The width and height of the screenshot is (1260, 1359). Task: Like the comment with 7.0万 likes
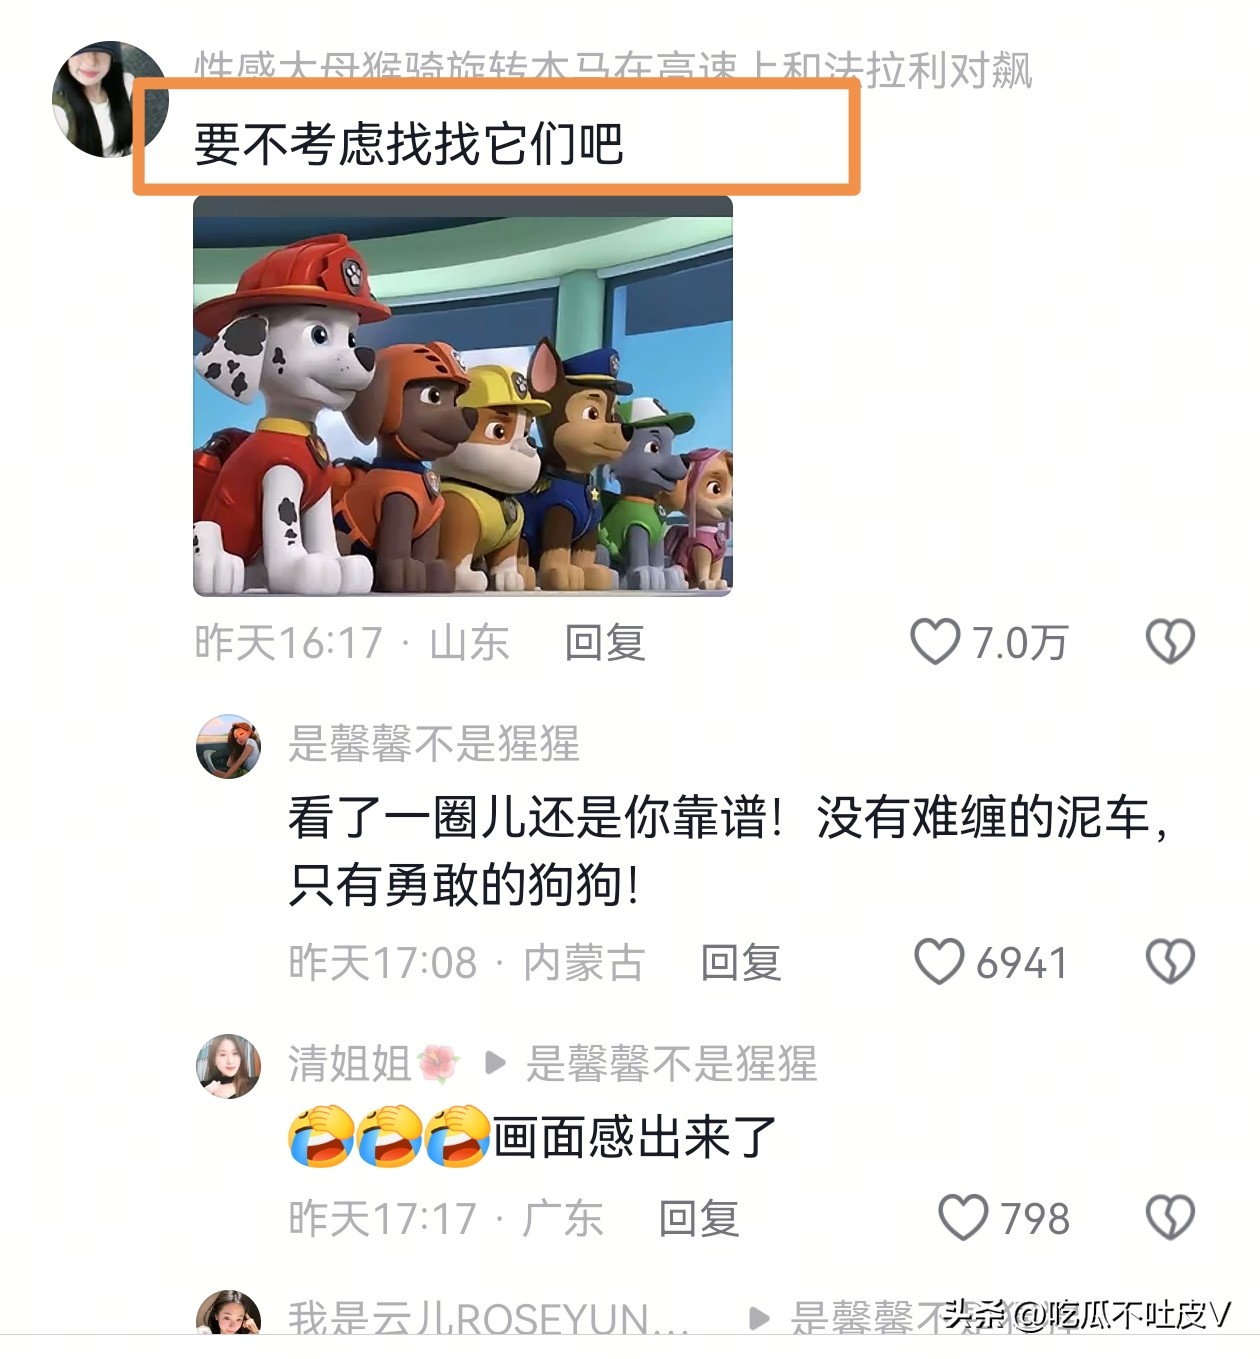coord(935,641)
